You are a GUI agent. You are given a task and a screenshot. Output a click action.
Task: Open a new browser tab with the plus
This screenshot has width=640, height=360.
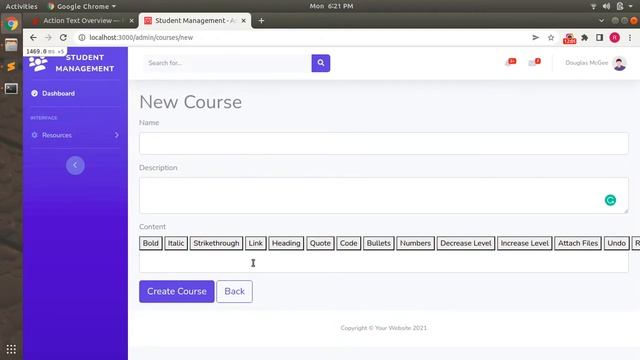tap(261, 20)
